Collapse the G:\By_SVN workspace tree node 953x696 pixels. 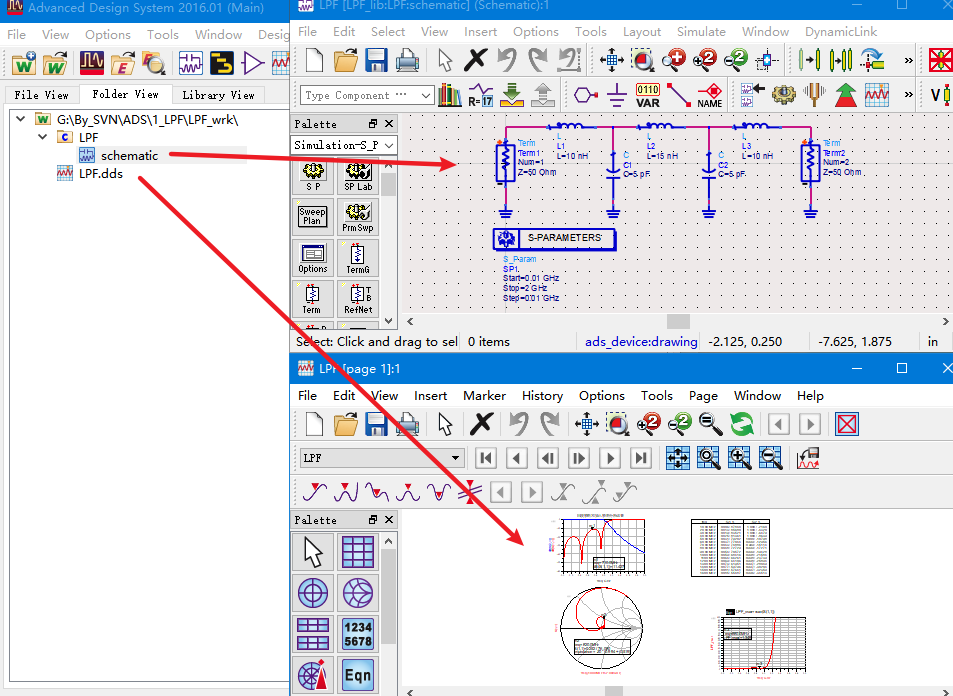click(x=21, y=119)
